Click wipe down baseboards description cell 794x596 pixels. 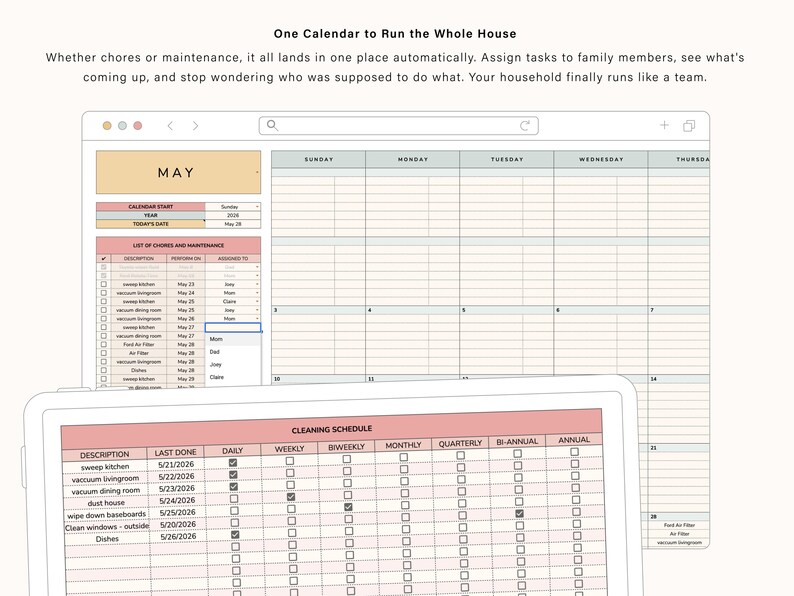tap(106, 515)
